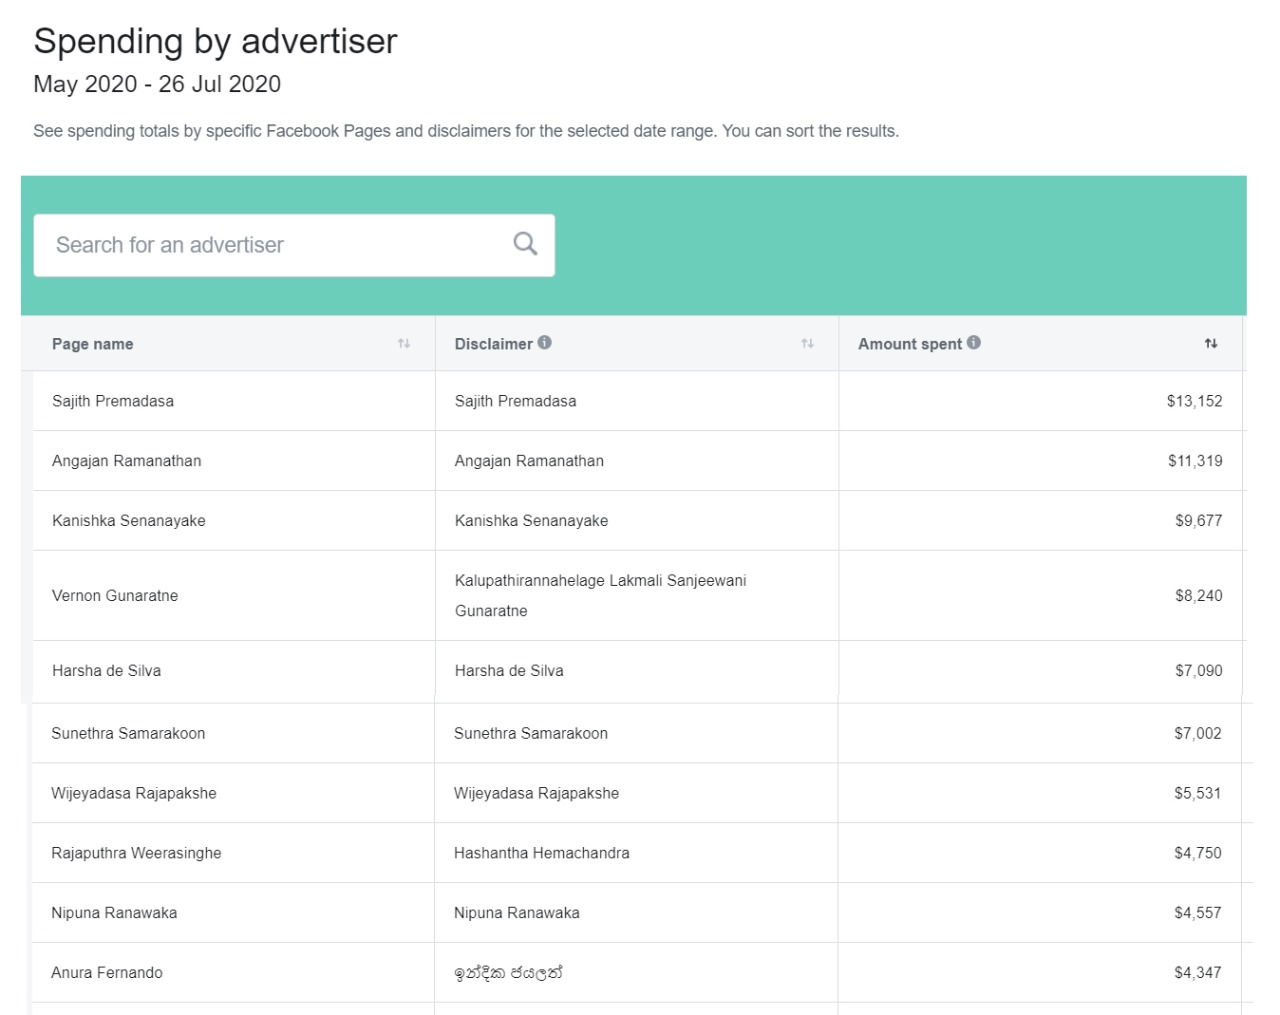Click disclaimer cell Sajith Premadasa
Screen dimensions: 1280x1015
tap(516, 401)
